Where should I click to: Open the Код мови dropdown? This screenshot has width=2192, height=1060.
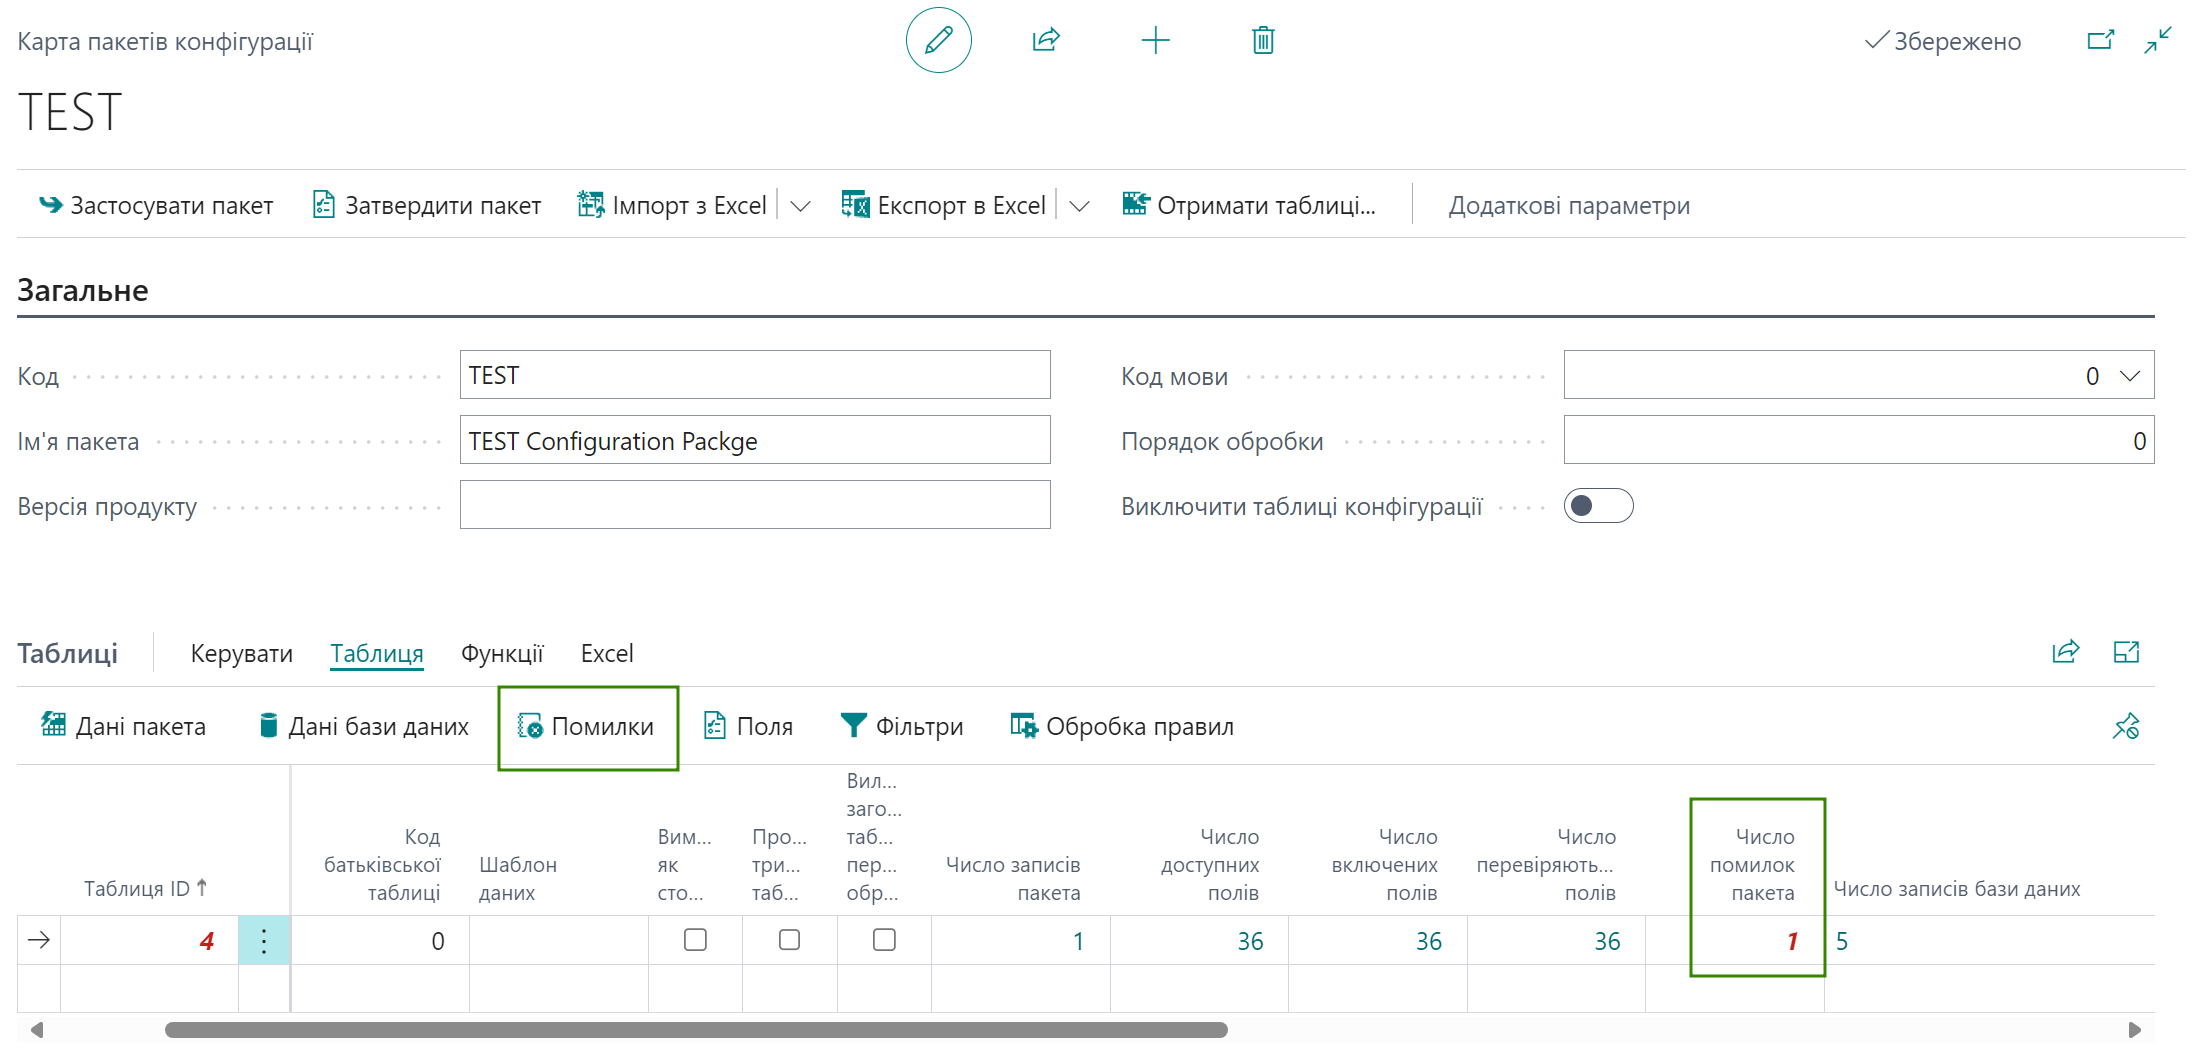click(x=2129, y=376)
